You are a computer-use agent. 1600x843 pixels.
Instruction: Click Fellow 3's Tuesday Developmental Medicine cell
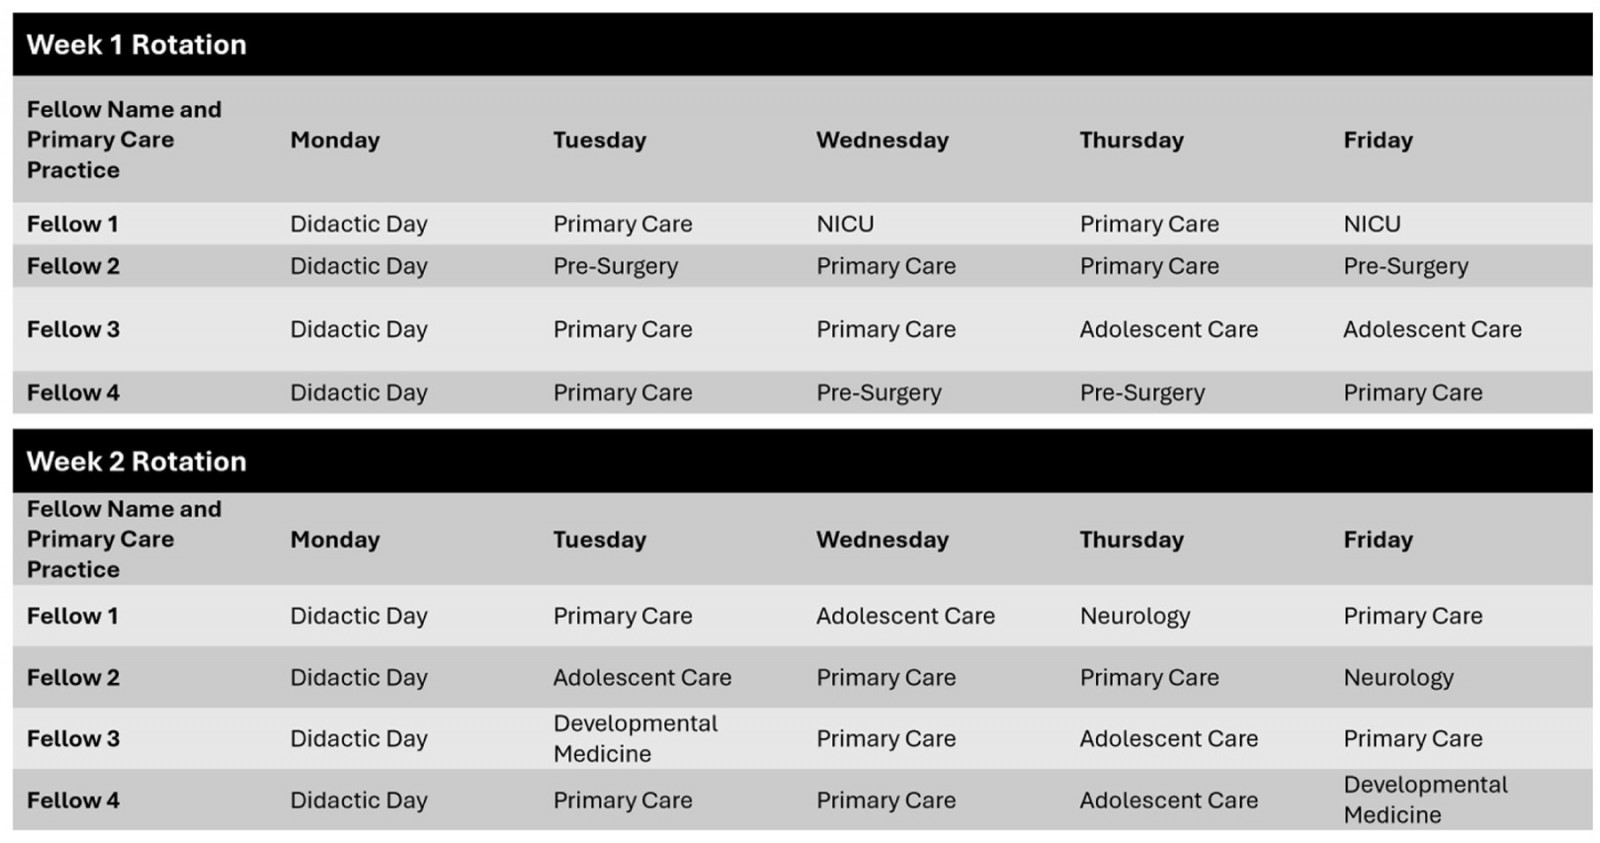coord(635,739)
